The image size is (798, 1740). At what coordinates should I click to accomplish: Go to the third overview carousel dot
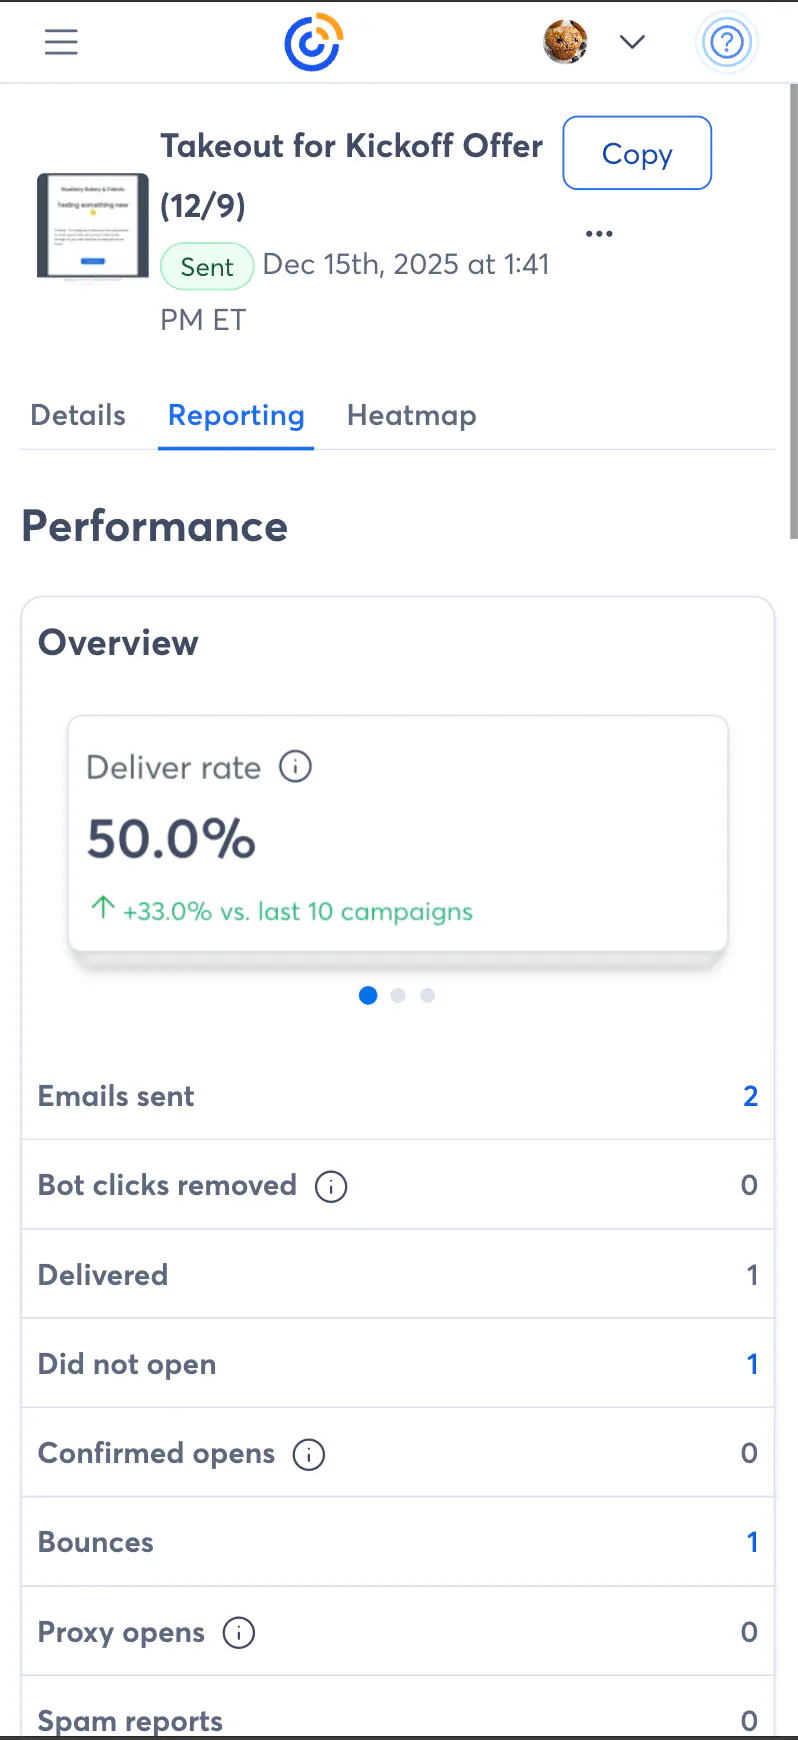click(x=428, y=996)
